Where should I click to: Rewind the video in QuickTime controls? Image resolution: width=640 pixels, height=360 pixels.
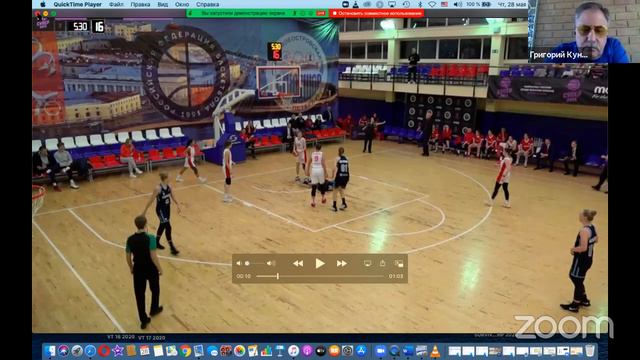coord(298,264)
